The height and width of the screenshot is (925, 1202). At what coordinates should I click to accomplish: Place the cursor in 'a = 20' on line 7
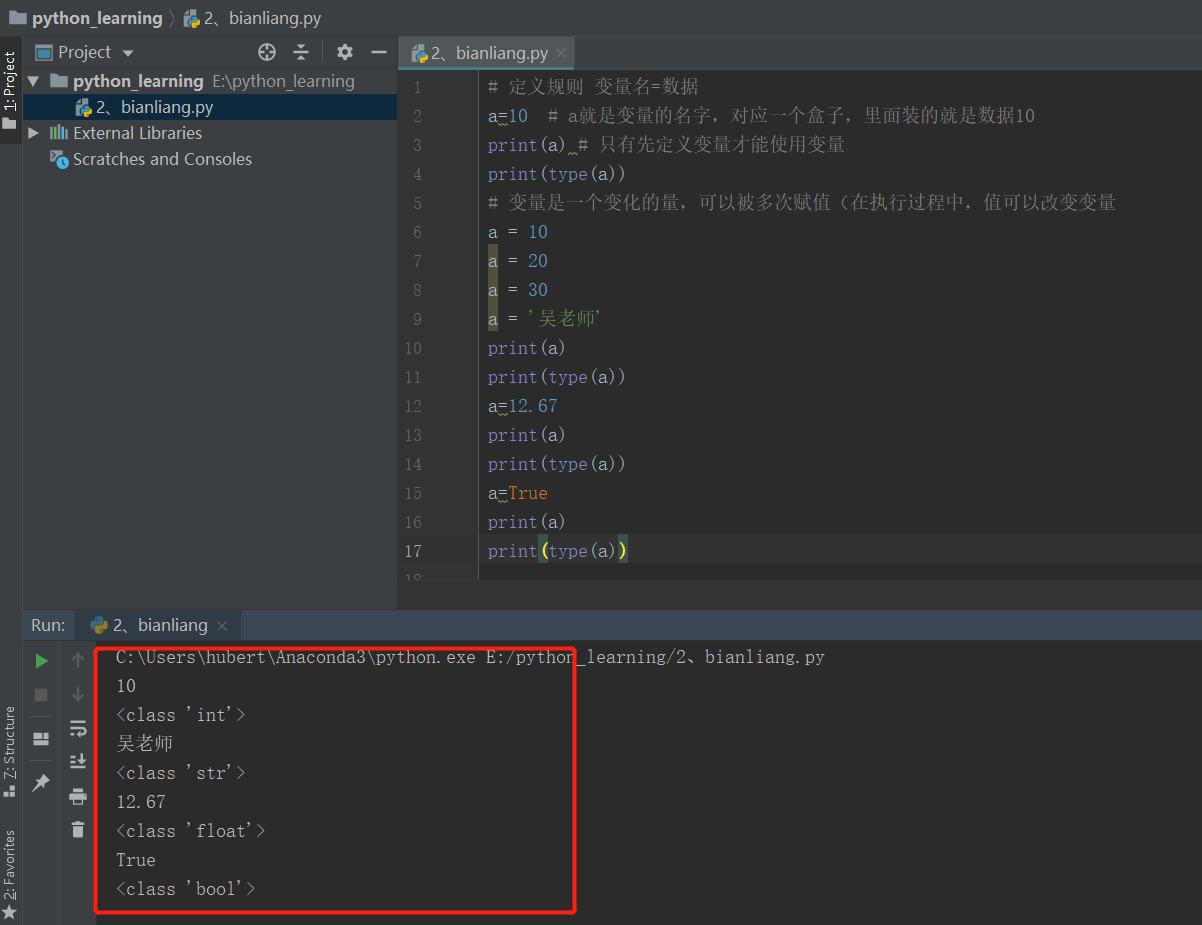(518, 261)
